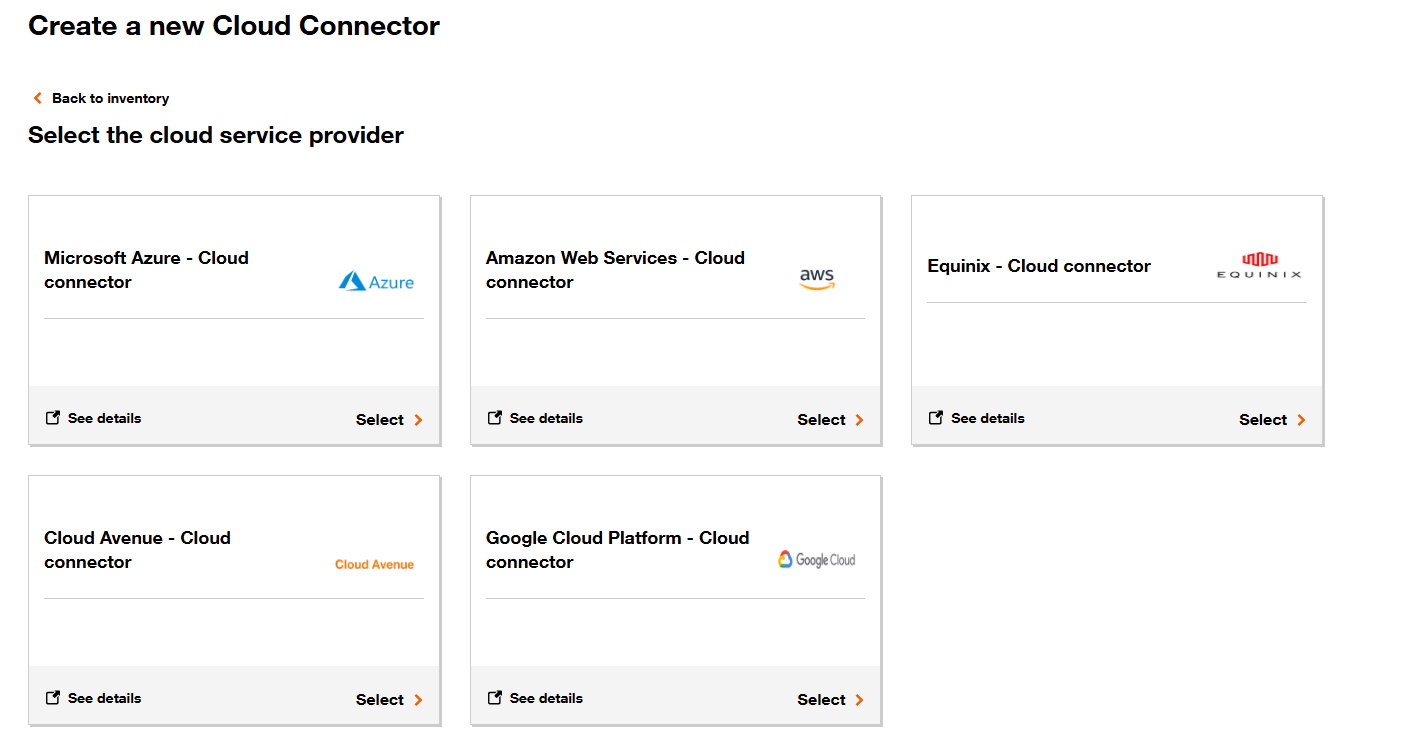
Task: Click 'Create a new Cloud Connector' heading
Action: pyautogui.click(x=234, y=26)
